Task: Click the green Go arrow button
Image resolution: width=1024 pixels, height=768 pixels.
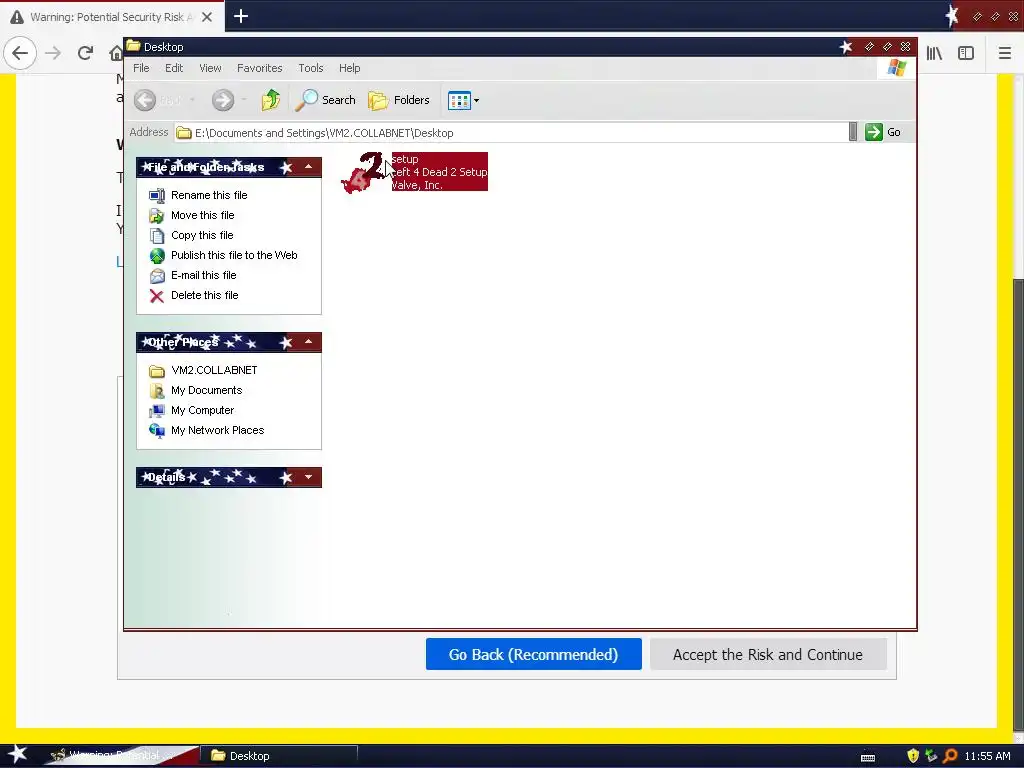Action: coord(874,132)
